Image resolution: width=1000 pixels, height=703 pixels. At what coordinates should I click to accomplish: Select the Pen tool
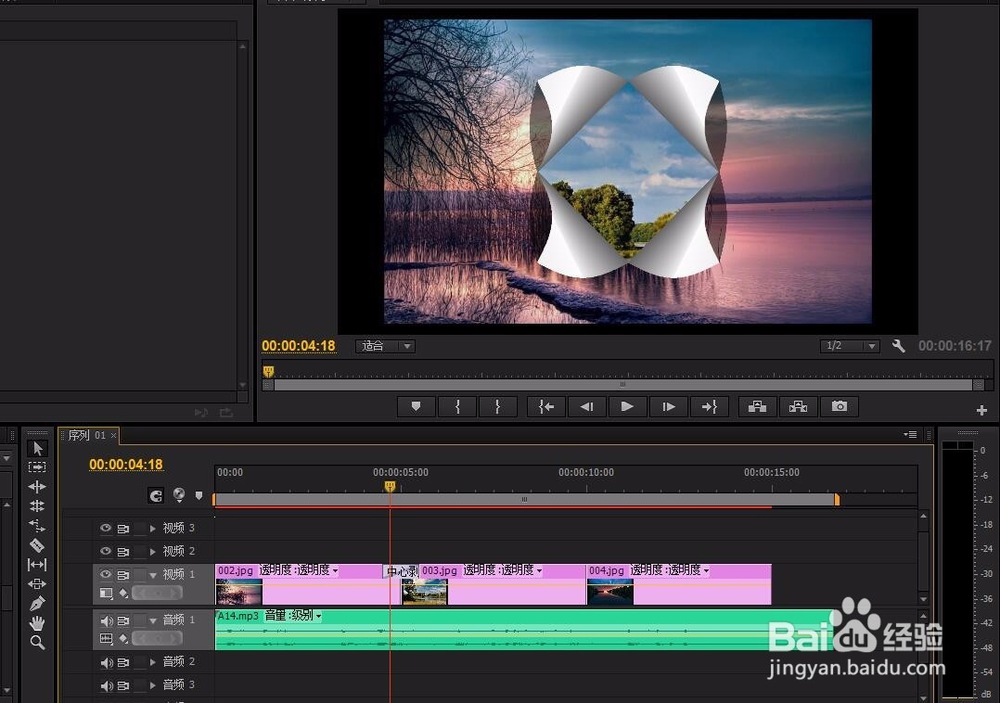pos(37,603)
